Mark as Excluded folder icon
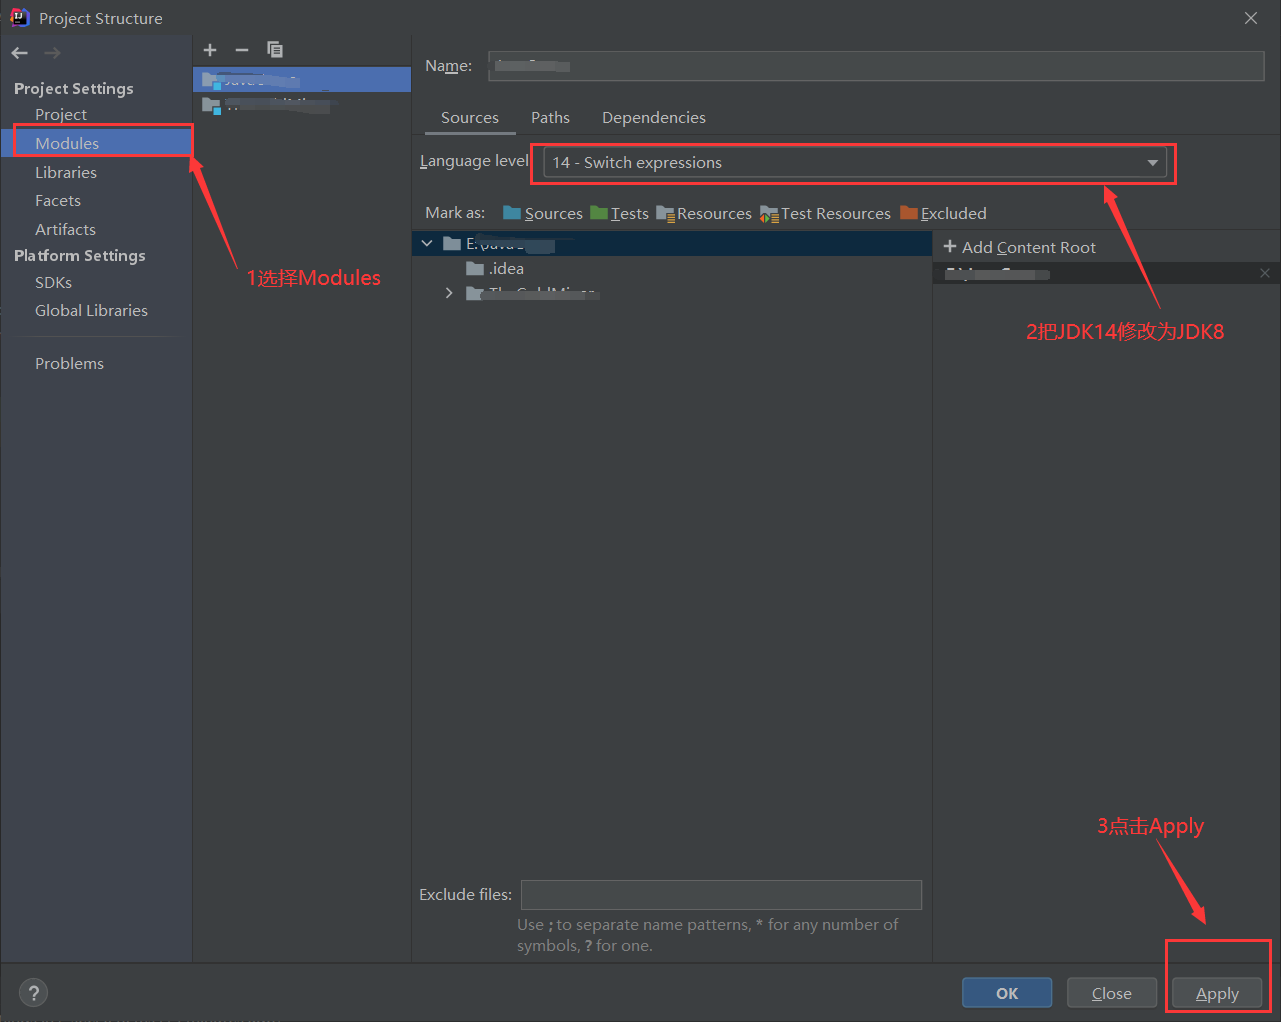 coord(909,212)
